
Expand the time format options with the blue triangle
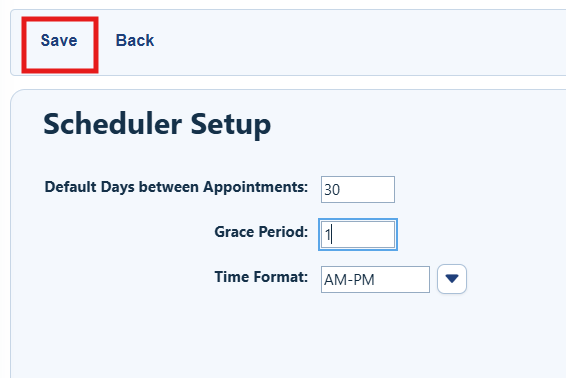tap(452, 279)
